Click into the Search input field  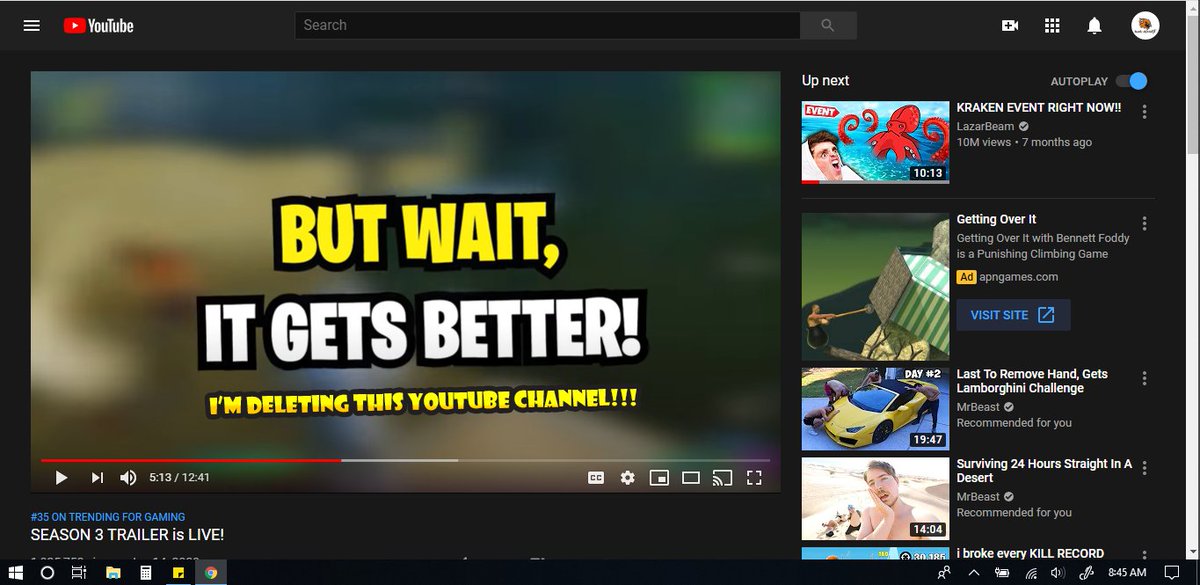[547, 25]
